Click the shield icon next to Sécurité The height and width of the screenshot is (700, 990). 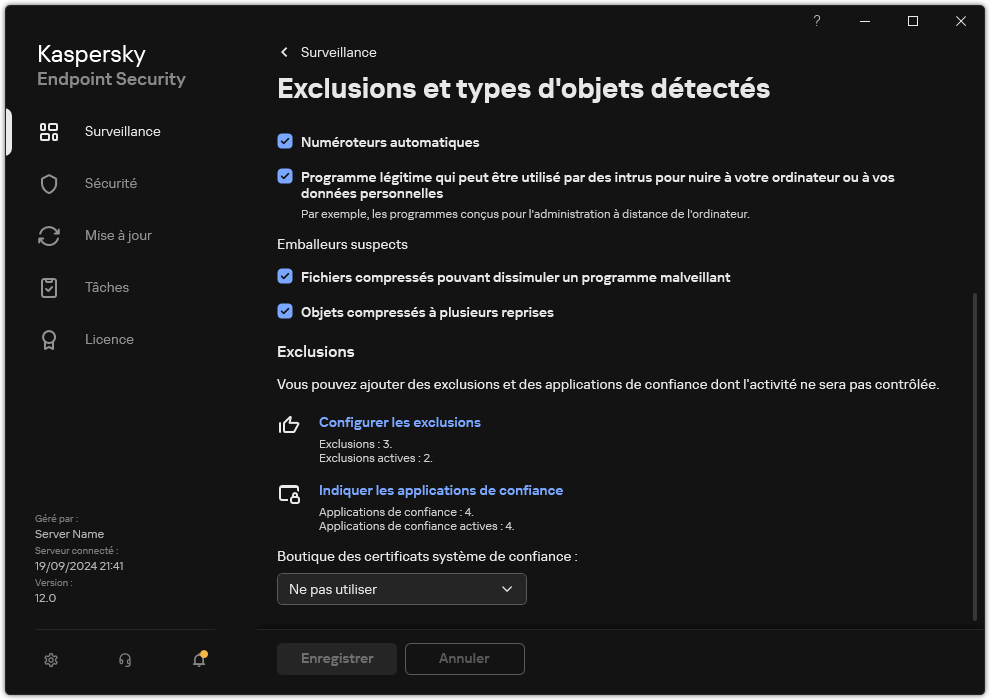tap(48, 183)
